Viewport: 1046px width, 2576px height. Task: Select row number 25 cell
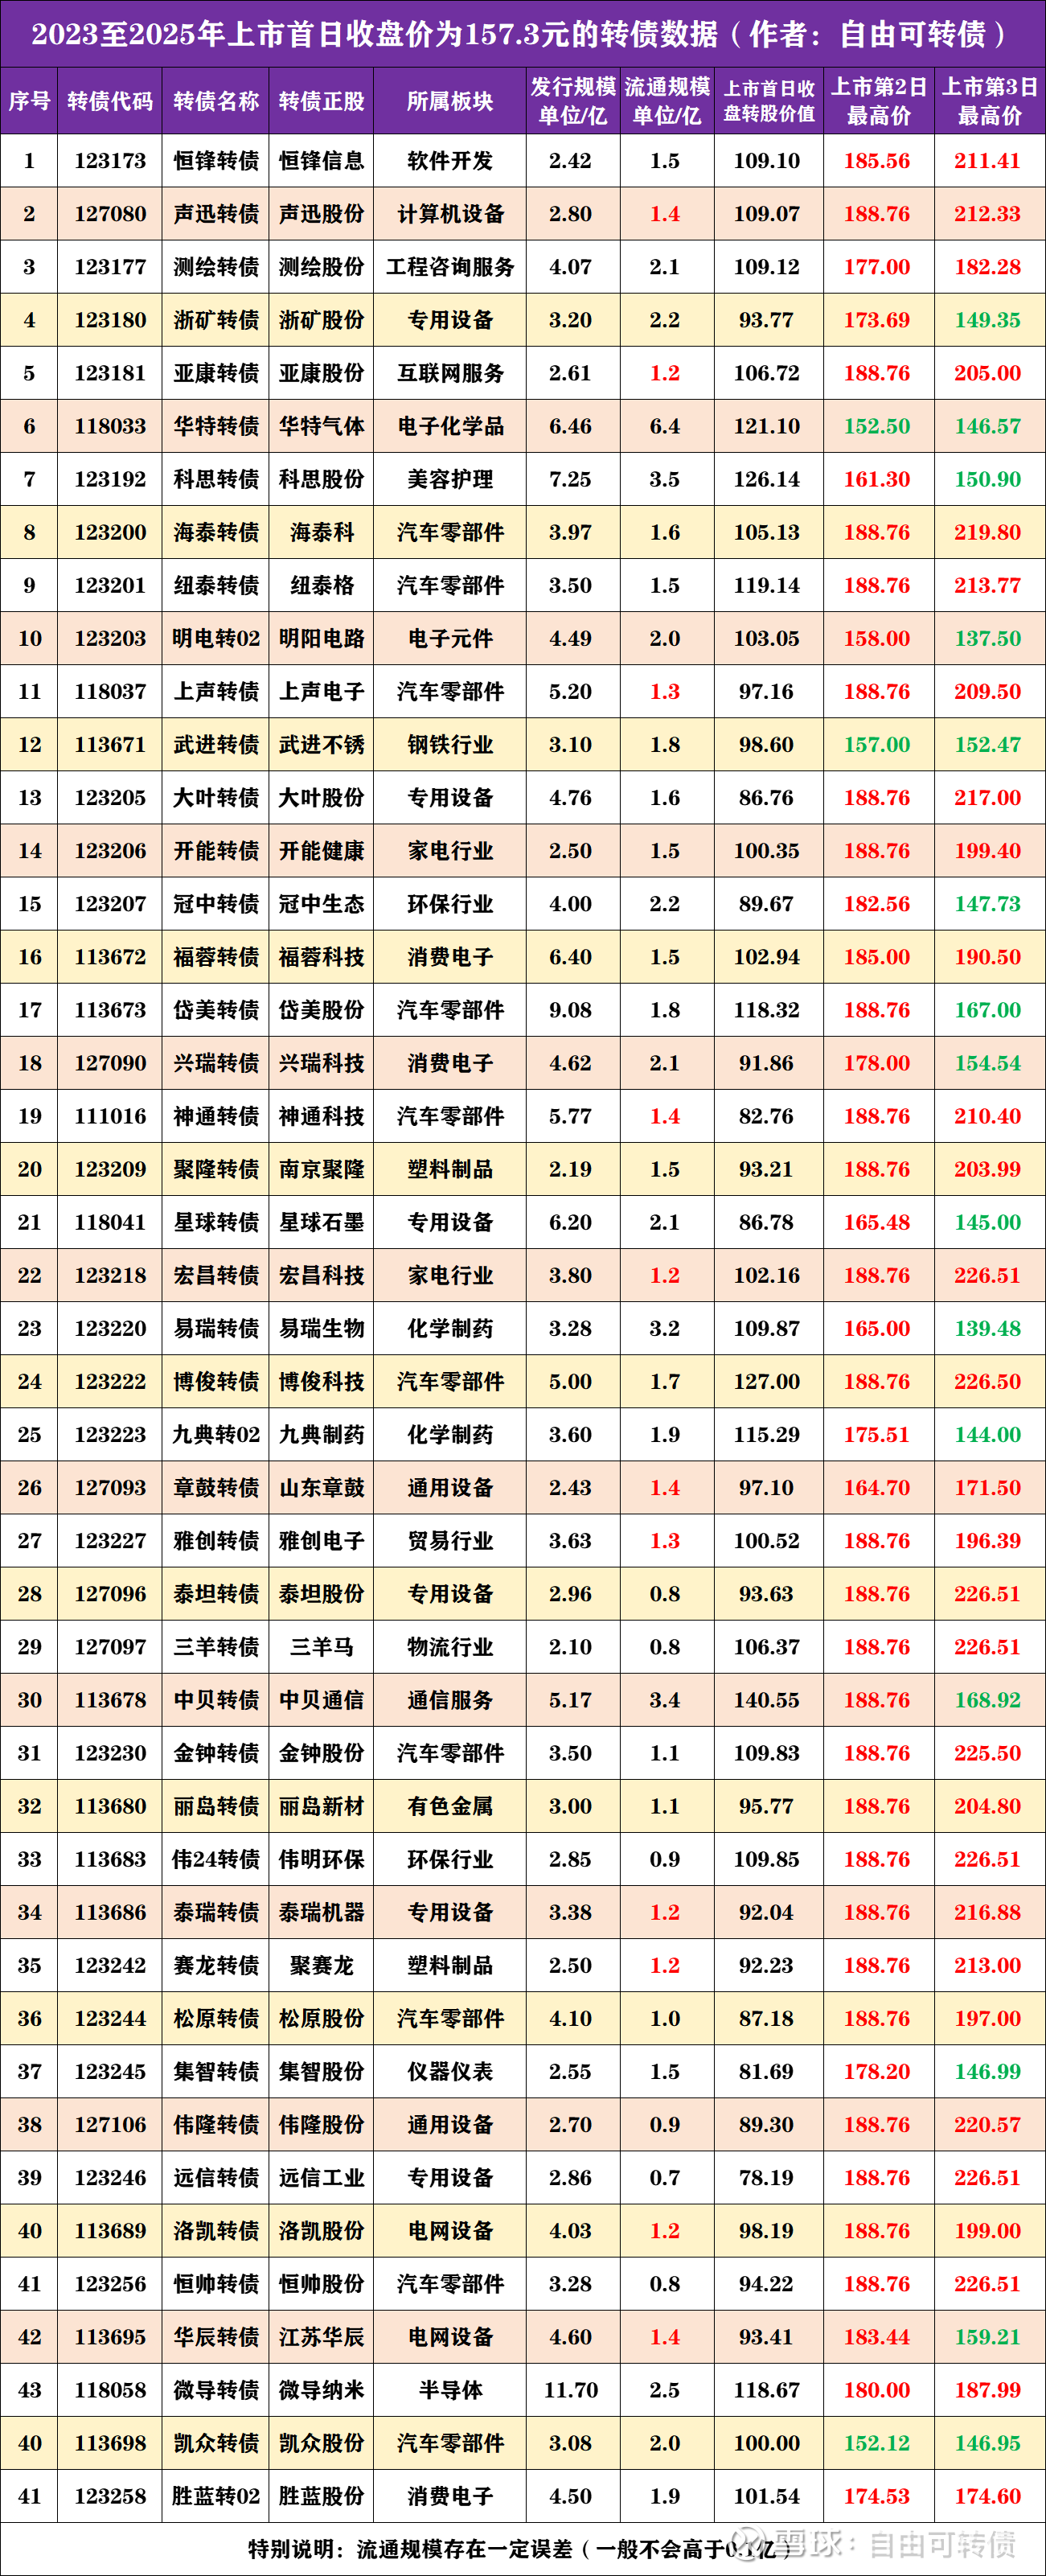pos(30,1434)
